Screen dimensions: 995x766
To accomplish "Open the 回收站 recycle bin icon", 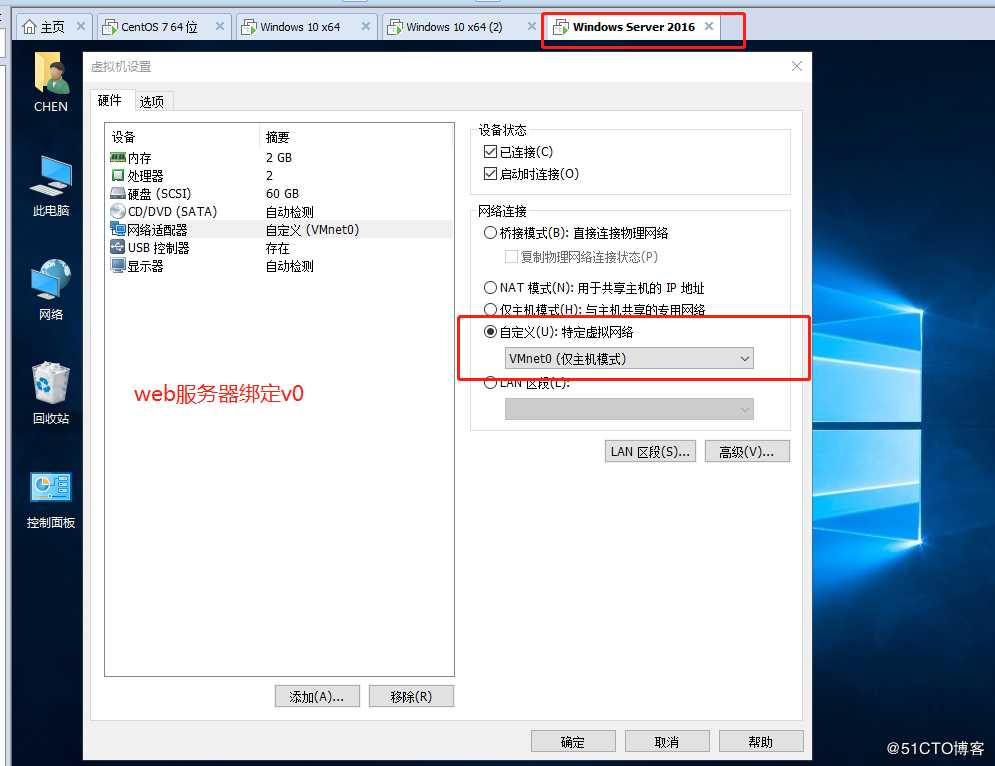I will pos(51,383).
